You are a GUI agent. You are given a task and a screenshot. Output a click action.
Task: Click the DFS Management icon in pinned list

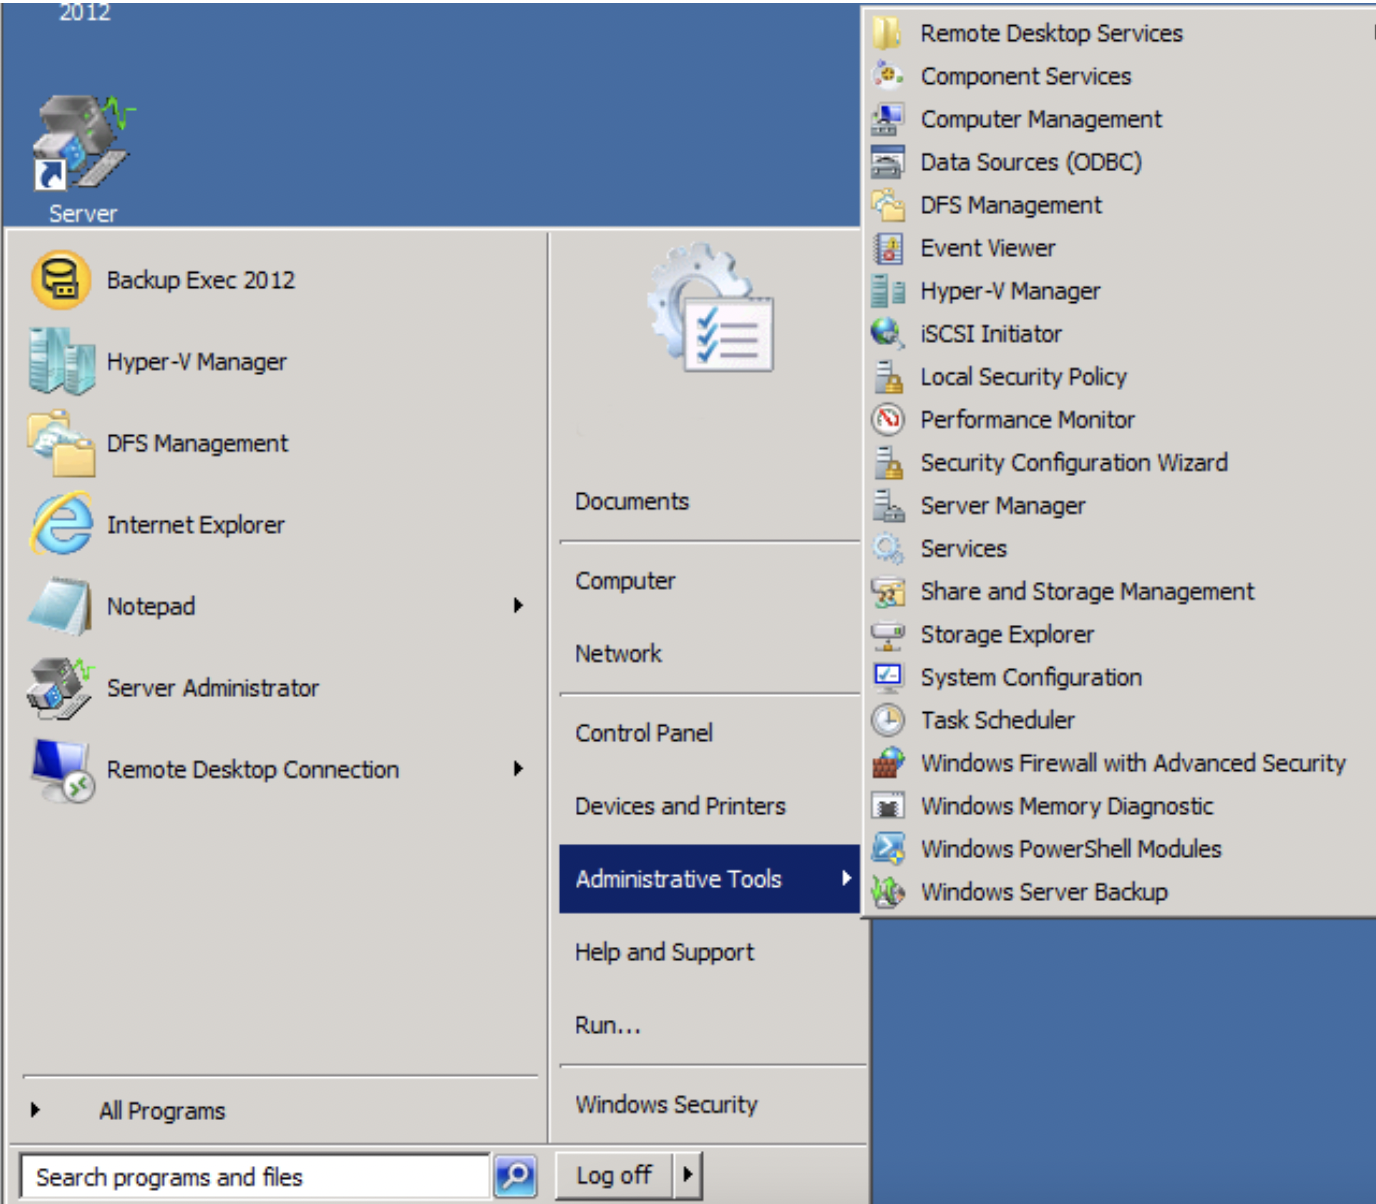coord(61,443)
